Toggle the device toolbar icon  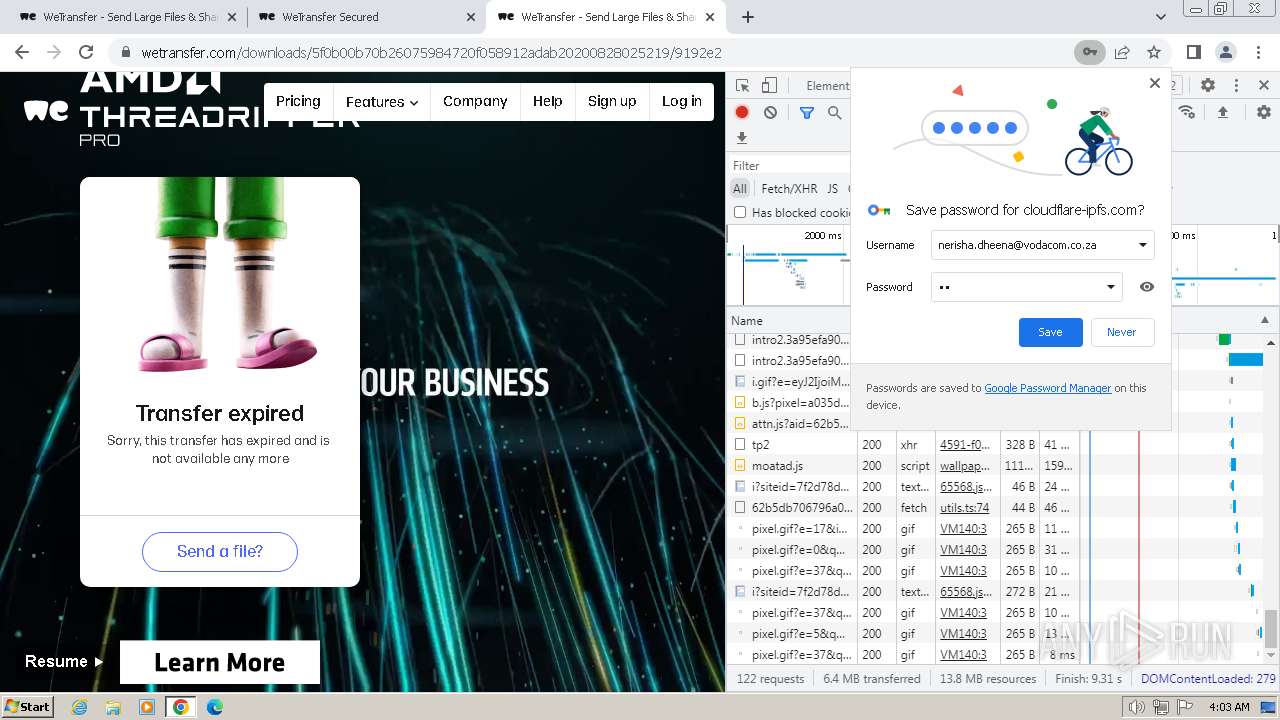(769, 86)
